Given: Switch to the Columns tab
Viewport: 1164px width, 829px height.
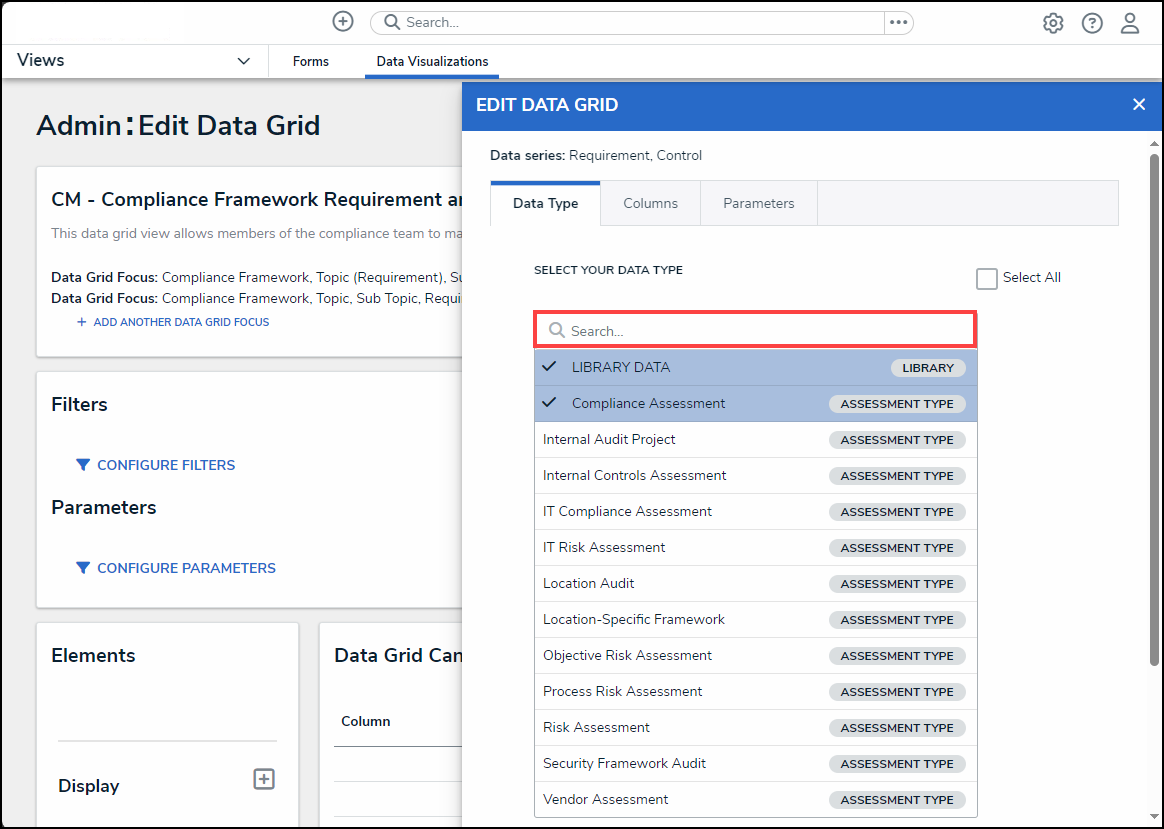Looking at the screenshot, I should [x=650, y=203].
